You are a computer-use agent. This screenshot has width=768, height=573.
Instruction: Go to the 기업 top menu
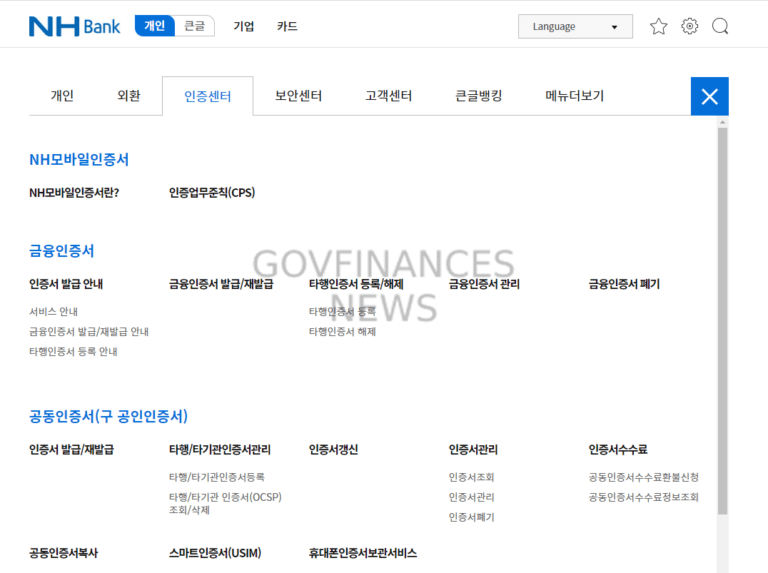(243, 26)
